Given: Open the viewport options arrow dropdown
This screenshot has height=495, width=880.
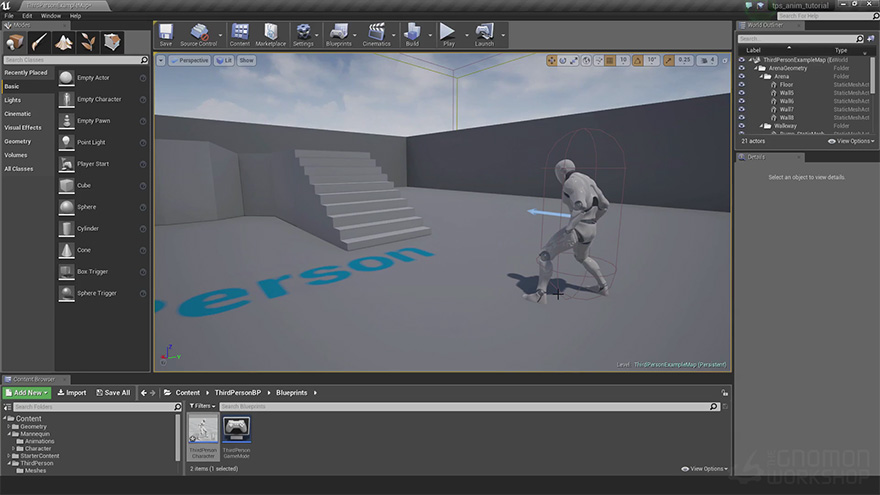Looking at the screenshot, I should click(161, 61).
